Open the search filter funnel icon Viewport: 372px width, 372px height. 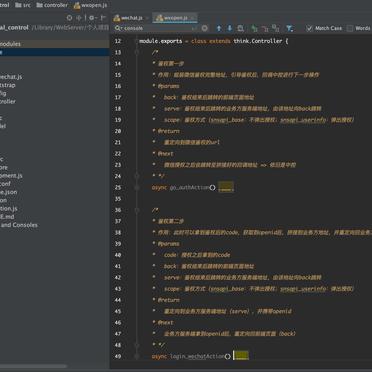(290, 29)
